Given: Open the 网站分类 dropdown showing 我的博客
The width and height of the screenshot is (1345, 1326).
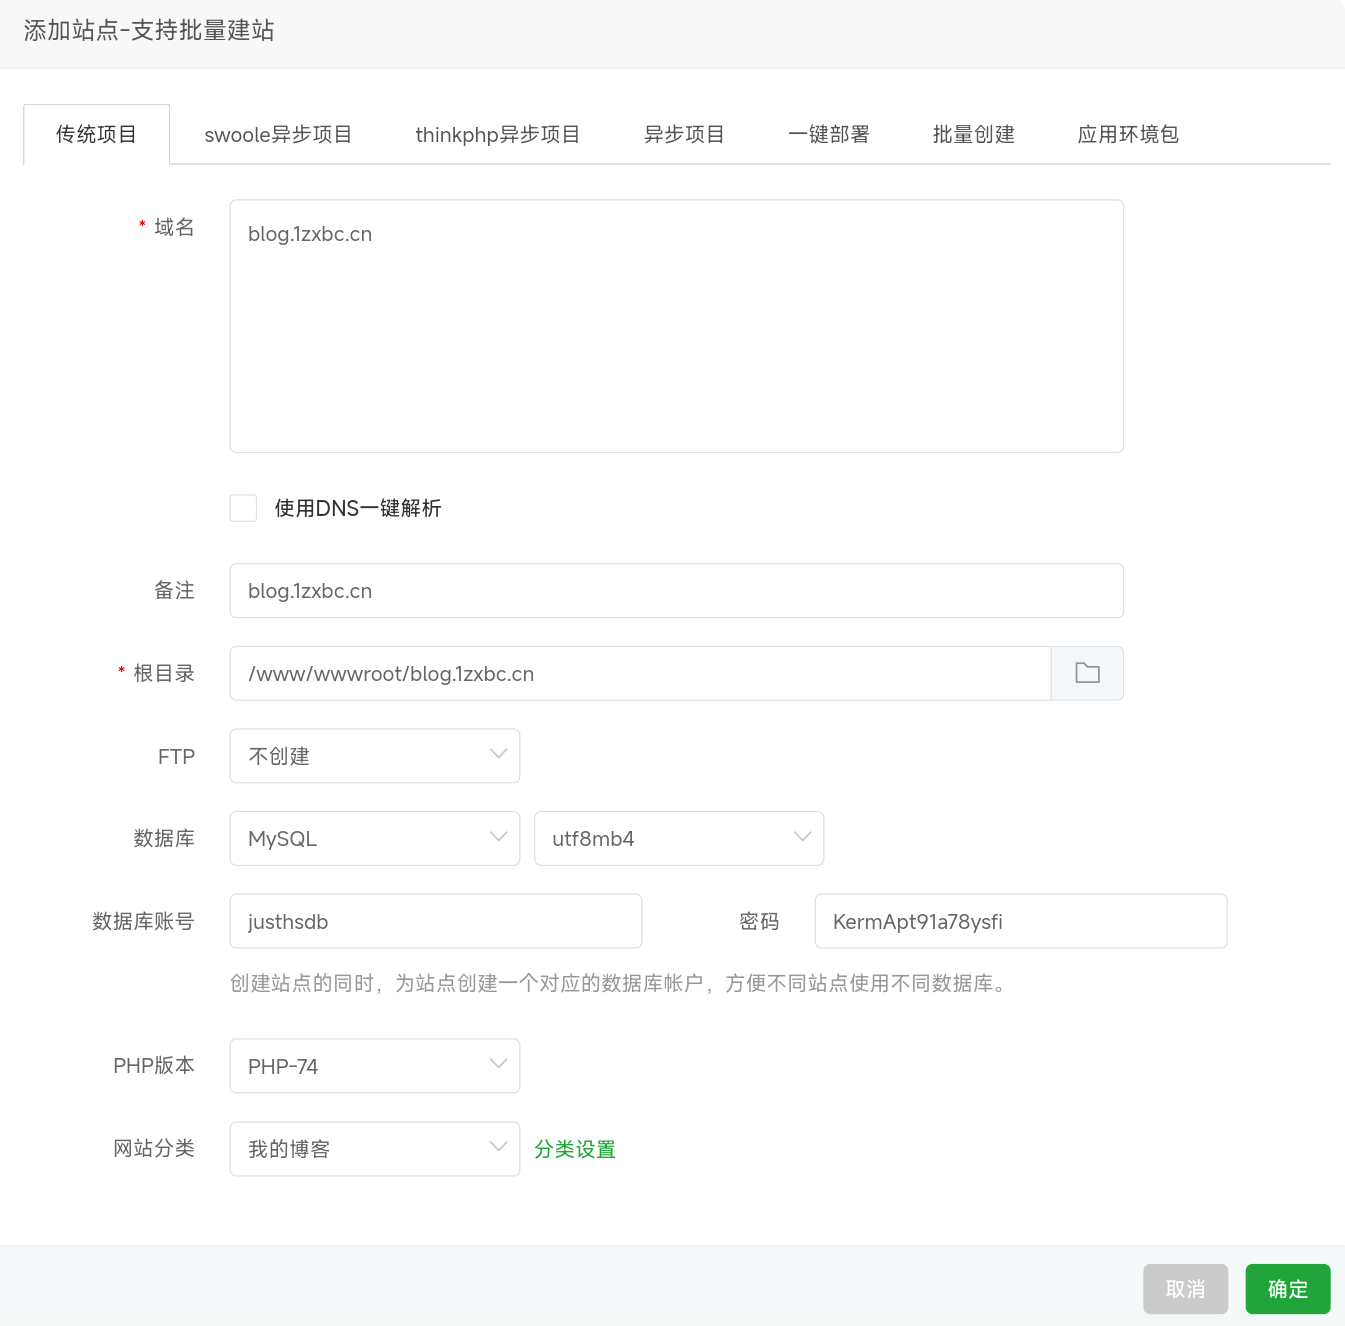Looking at the screenshot, I should [374, 1149].
